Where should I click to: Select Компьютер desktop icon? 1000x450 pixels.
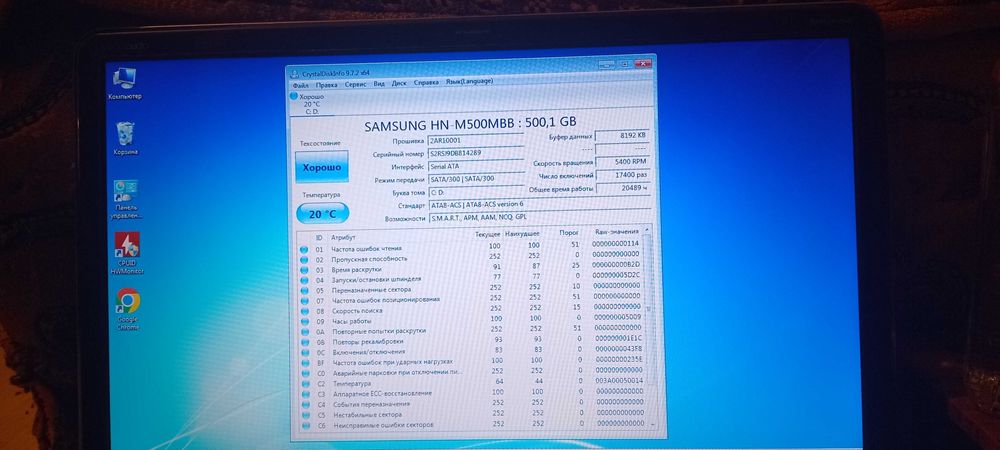click(124, 83)
